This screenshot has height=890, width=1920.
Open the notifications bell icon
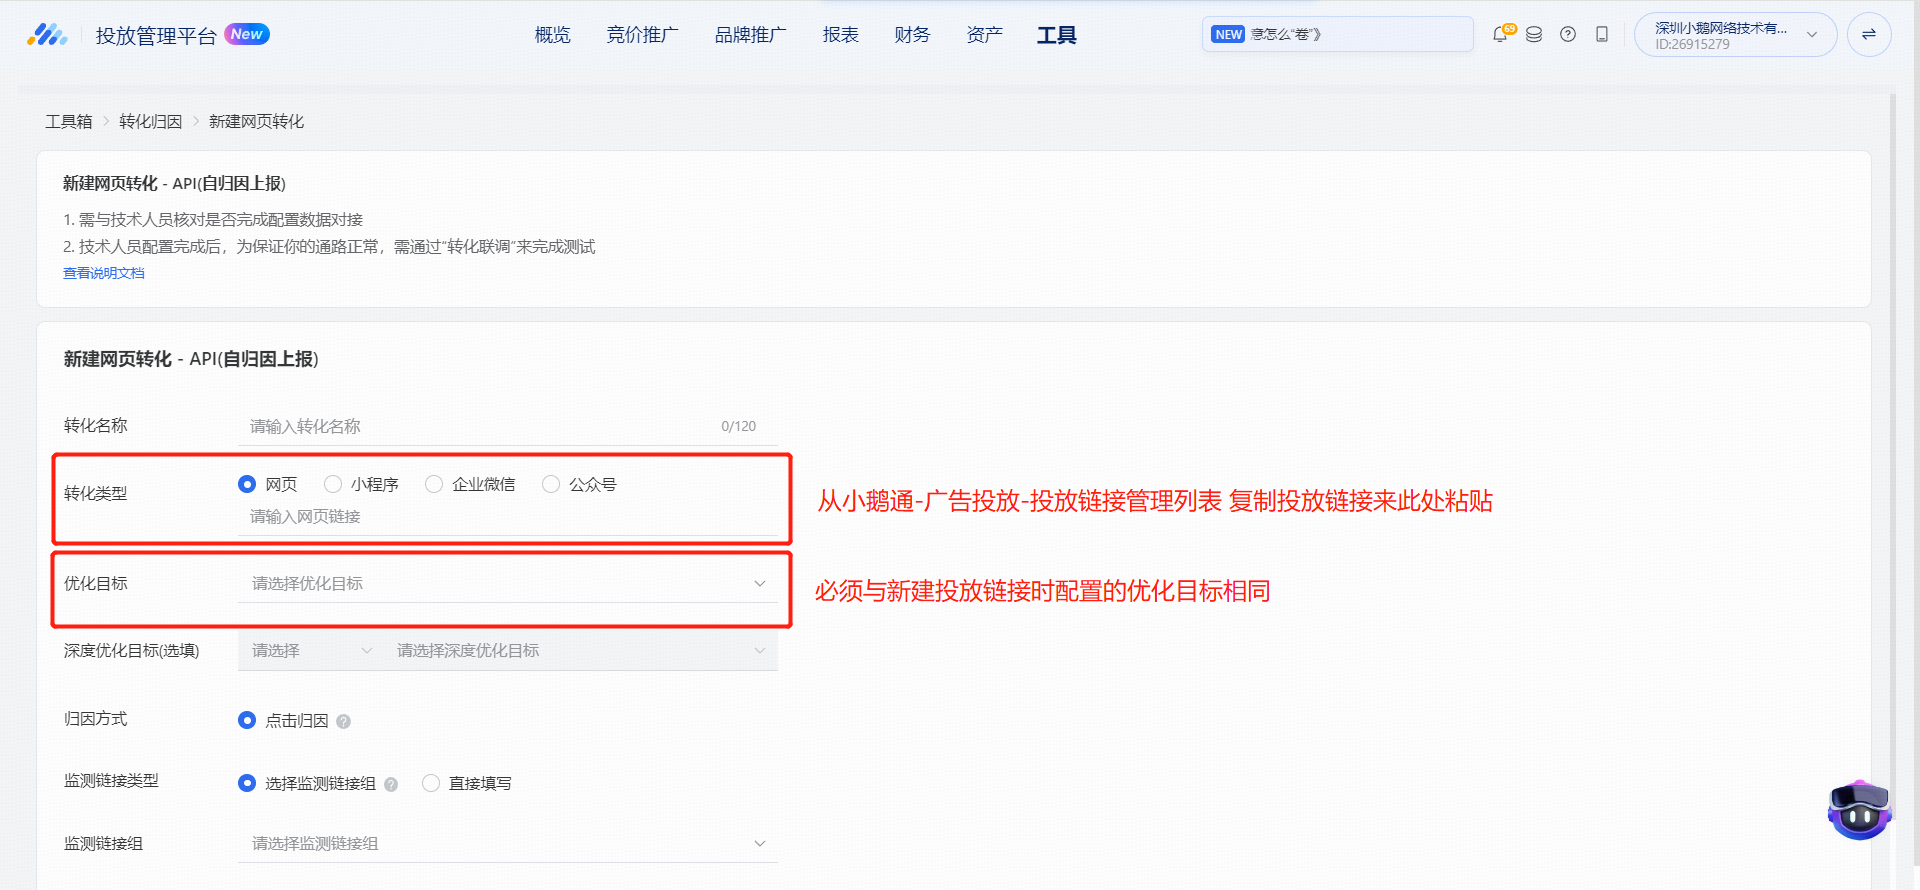pos(1500,34)
